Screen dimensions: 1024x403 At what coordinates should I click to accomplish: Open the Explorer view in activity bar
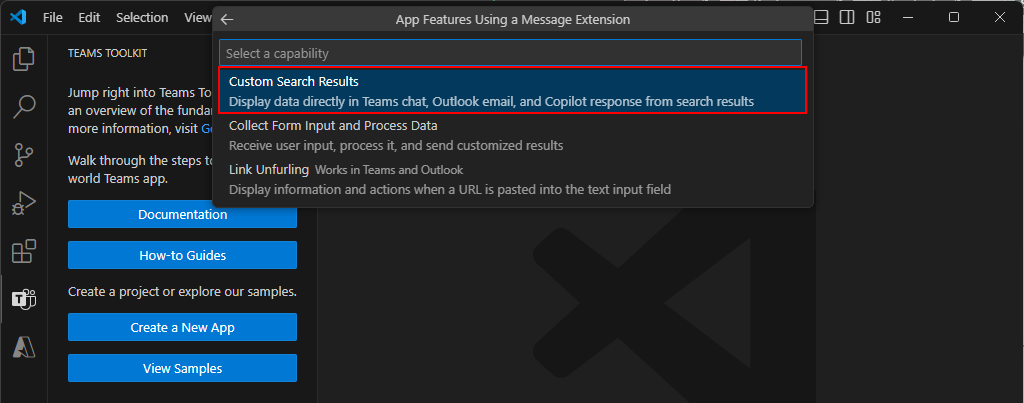point(24,59)
